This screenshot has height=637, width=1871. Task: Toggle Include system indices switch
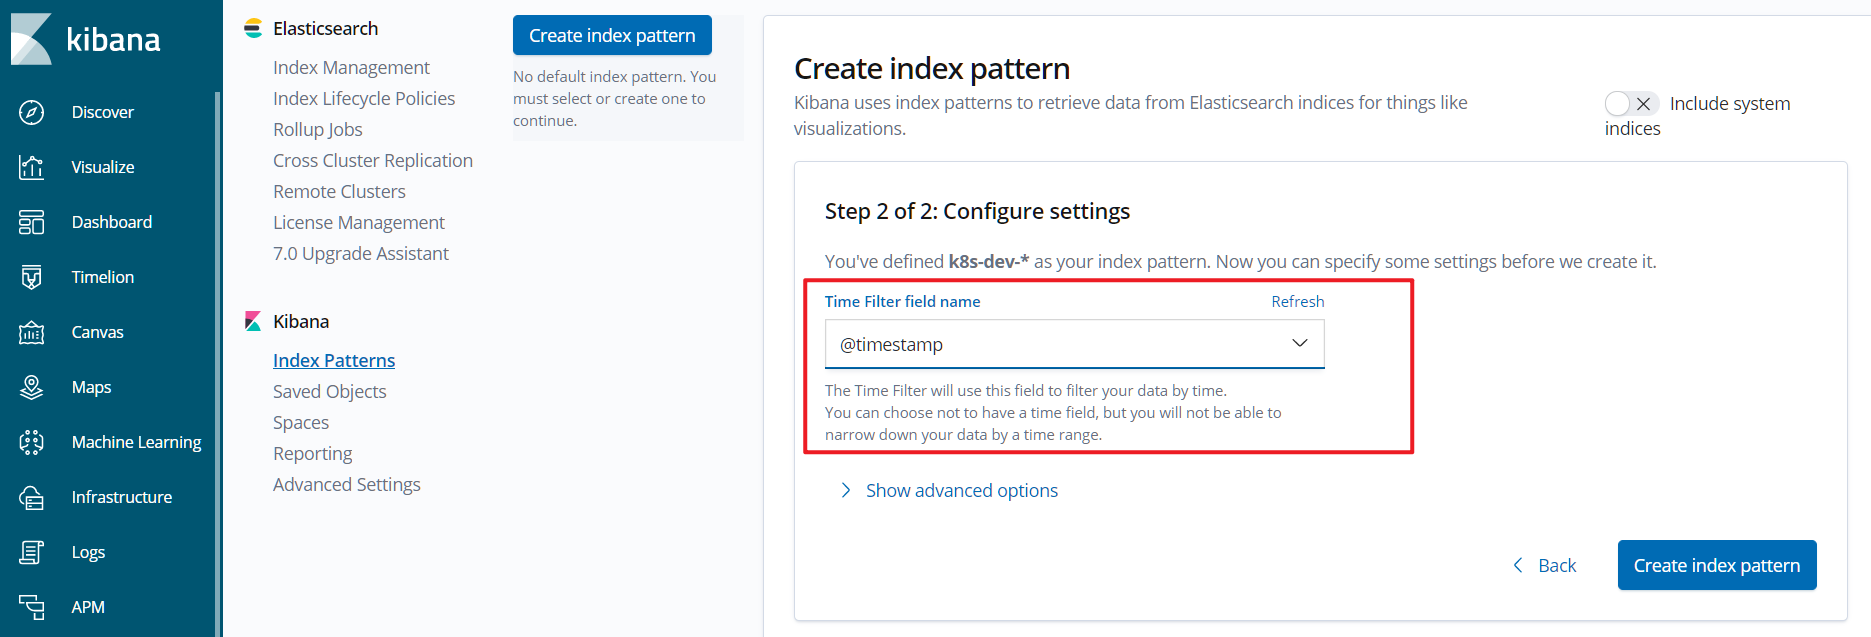[1631, 104]
